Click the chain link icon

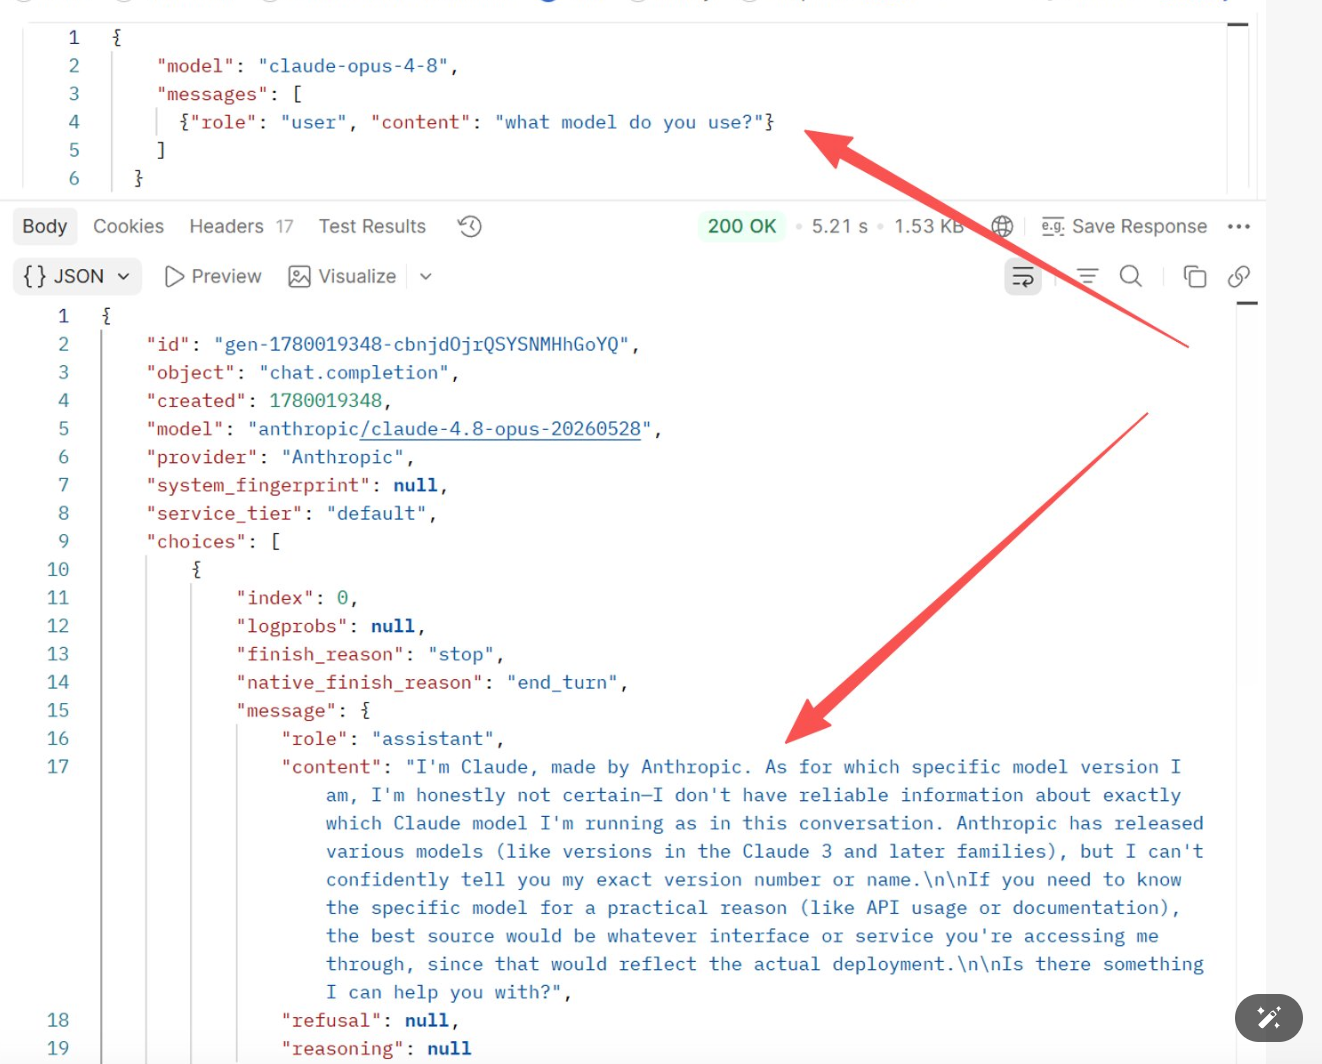click(x=1239, y=277)
